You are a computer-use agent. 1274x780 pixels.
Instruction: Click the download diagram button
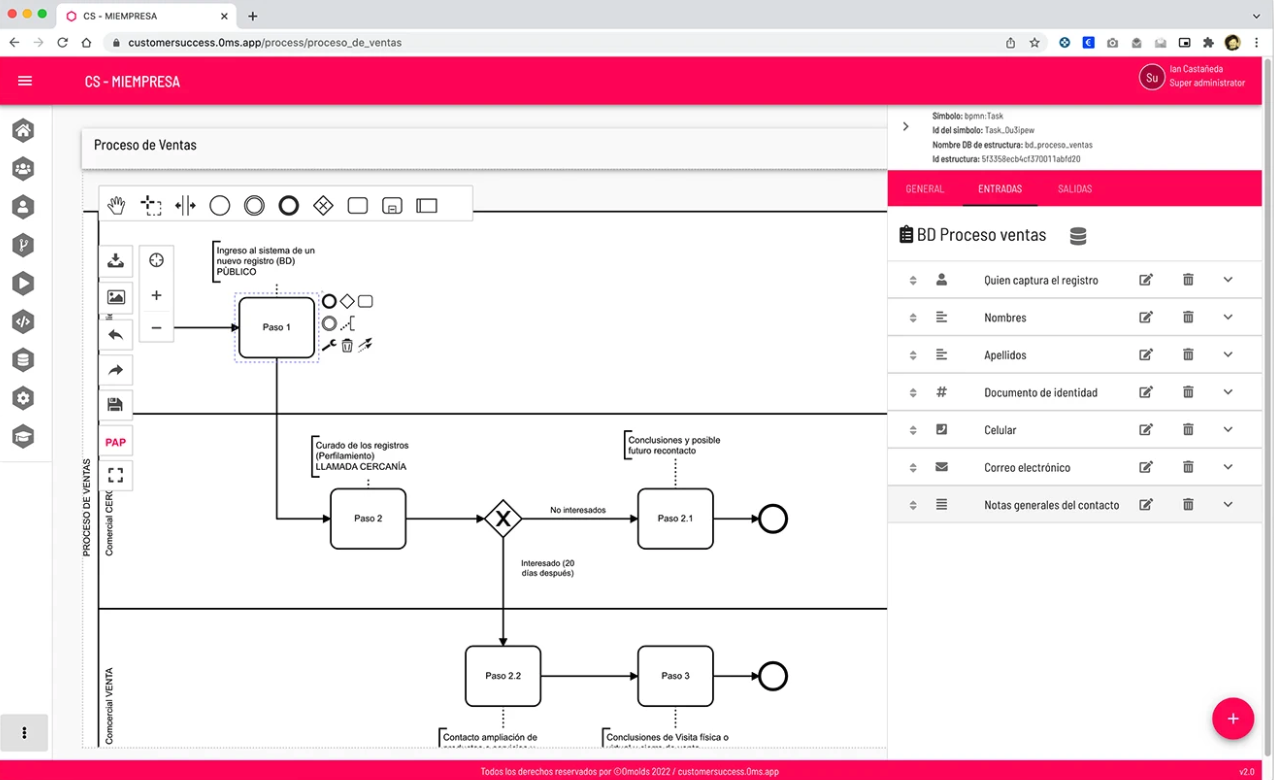116,261
